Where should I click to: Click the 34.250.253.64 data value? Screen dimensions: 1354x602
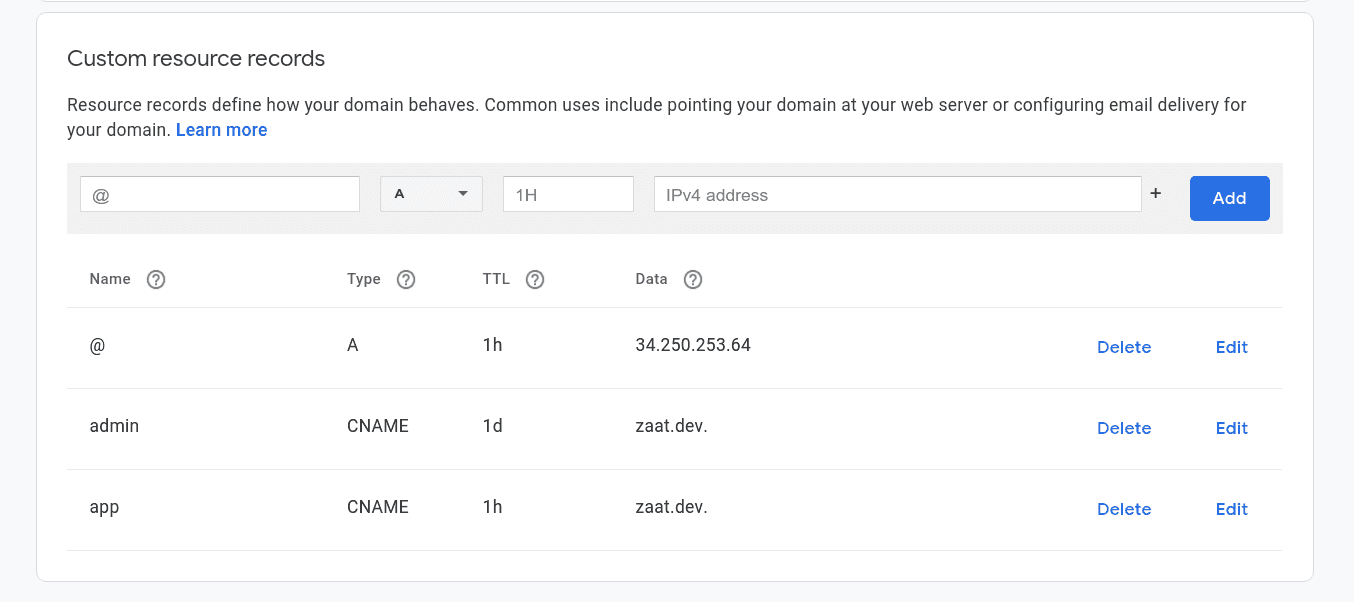[693, 345]
